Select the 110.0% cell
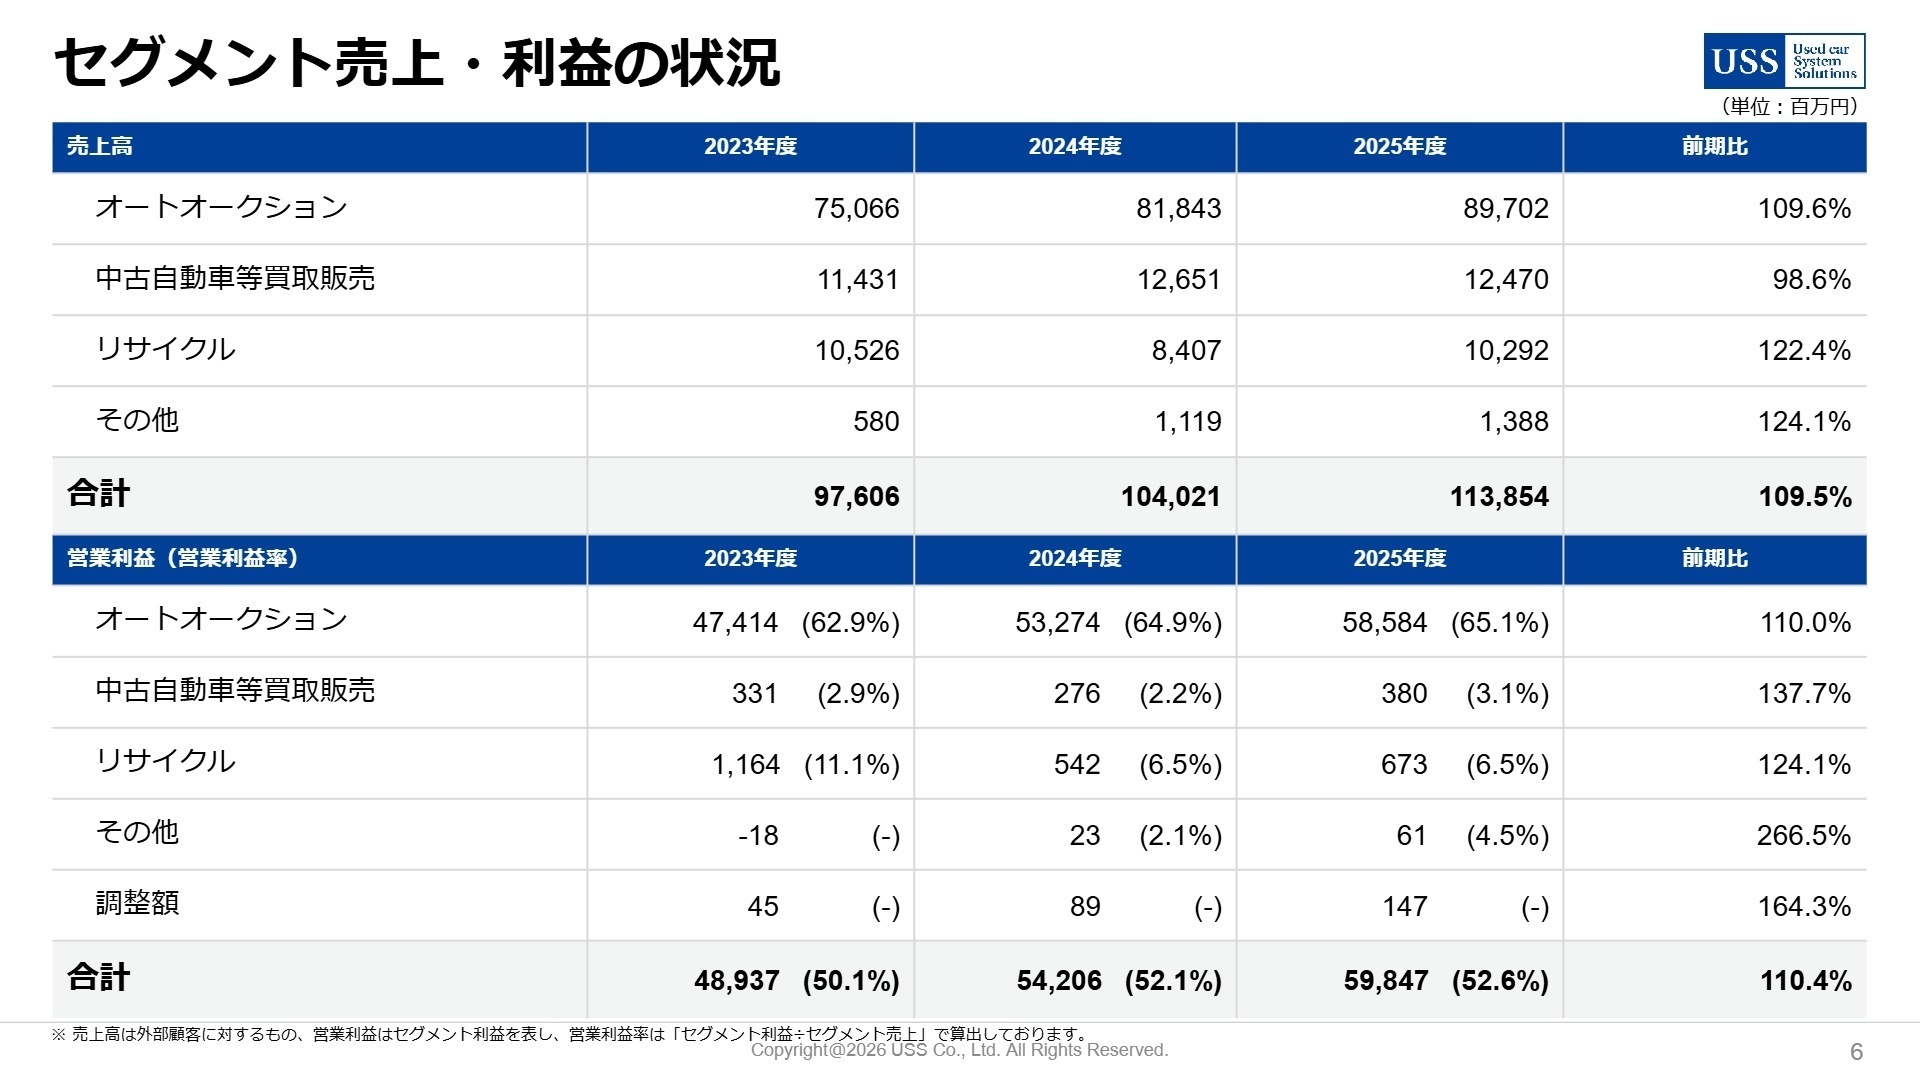 click(1805, 622)
